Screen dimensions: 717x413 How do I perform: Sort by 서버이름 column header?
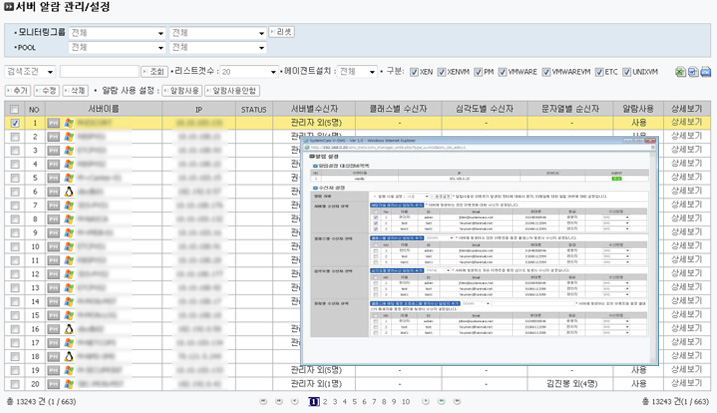[104, 109]
